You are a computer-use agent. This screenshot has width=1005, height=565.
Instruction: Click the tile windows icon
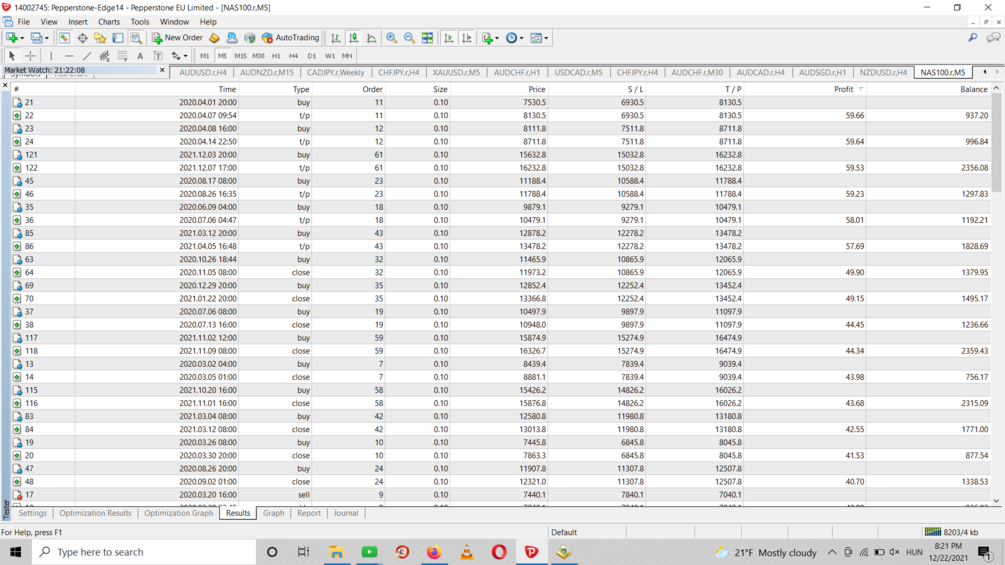click(x=427, y=38)
